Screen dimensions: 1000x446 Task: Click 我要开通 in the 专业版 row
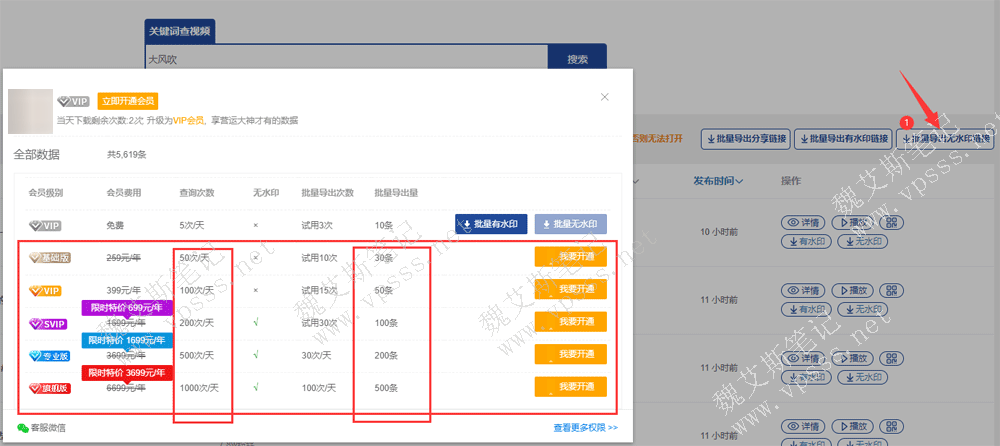(x=570, y=354)
